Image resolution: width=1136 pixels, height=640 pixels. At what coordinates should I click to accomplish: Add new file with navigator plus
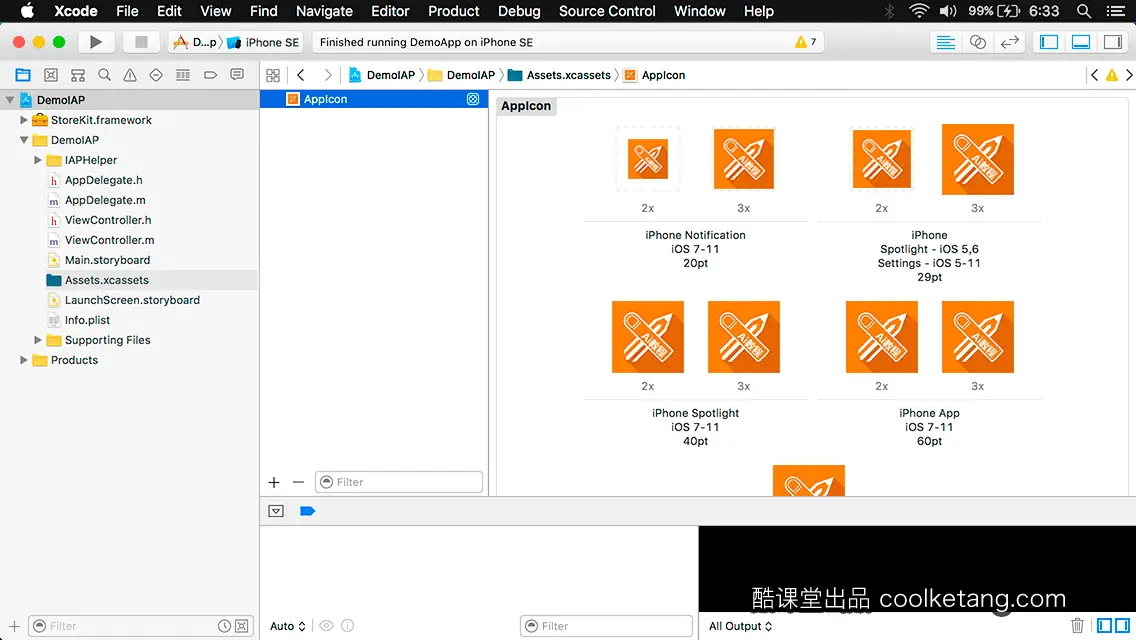pos(14,626)
